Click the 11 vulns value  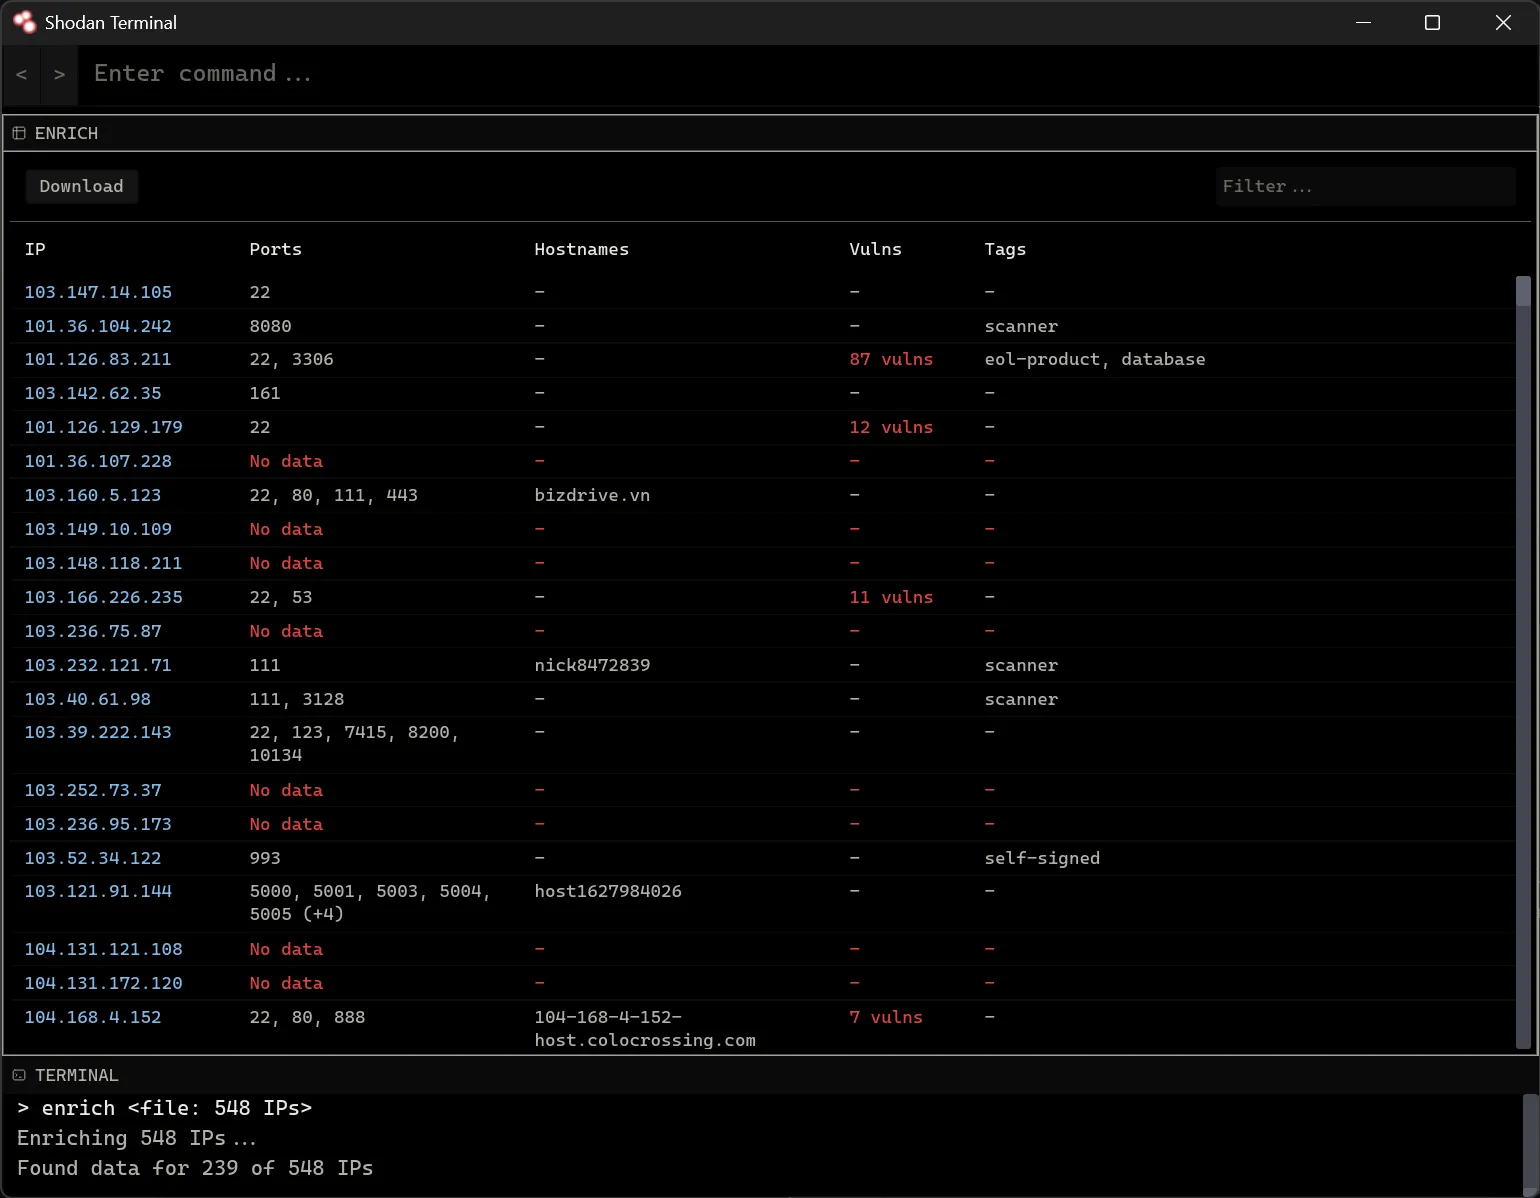pos(891,597)
